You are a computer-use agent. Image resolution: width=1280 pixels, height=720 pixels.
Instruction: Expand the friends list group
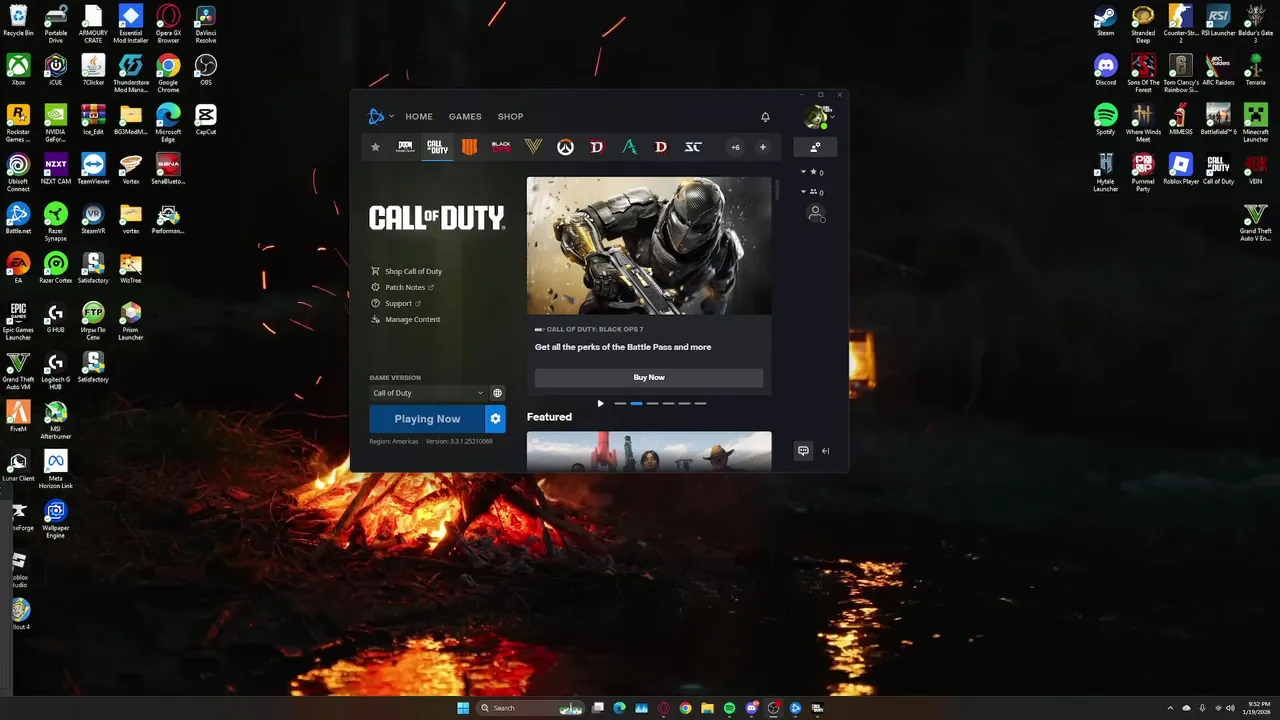pyautogui.click(x=812, y=192)
